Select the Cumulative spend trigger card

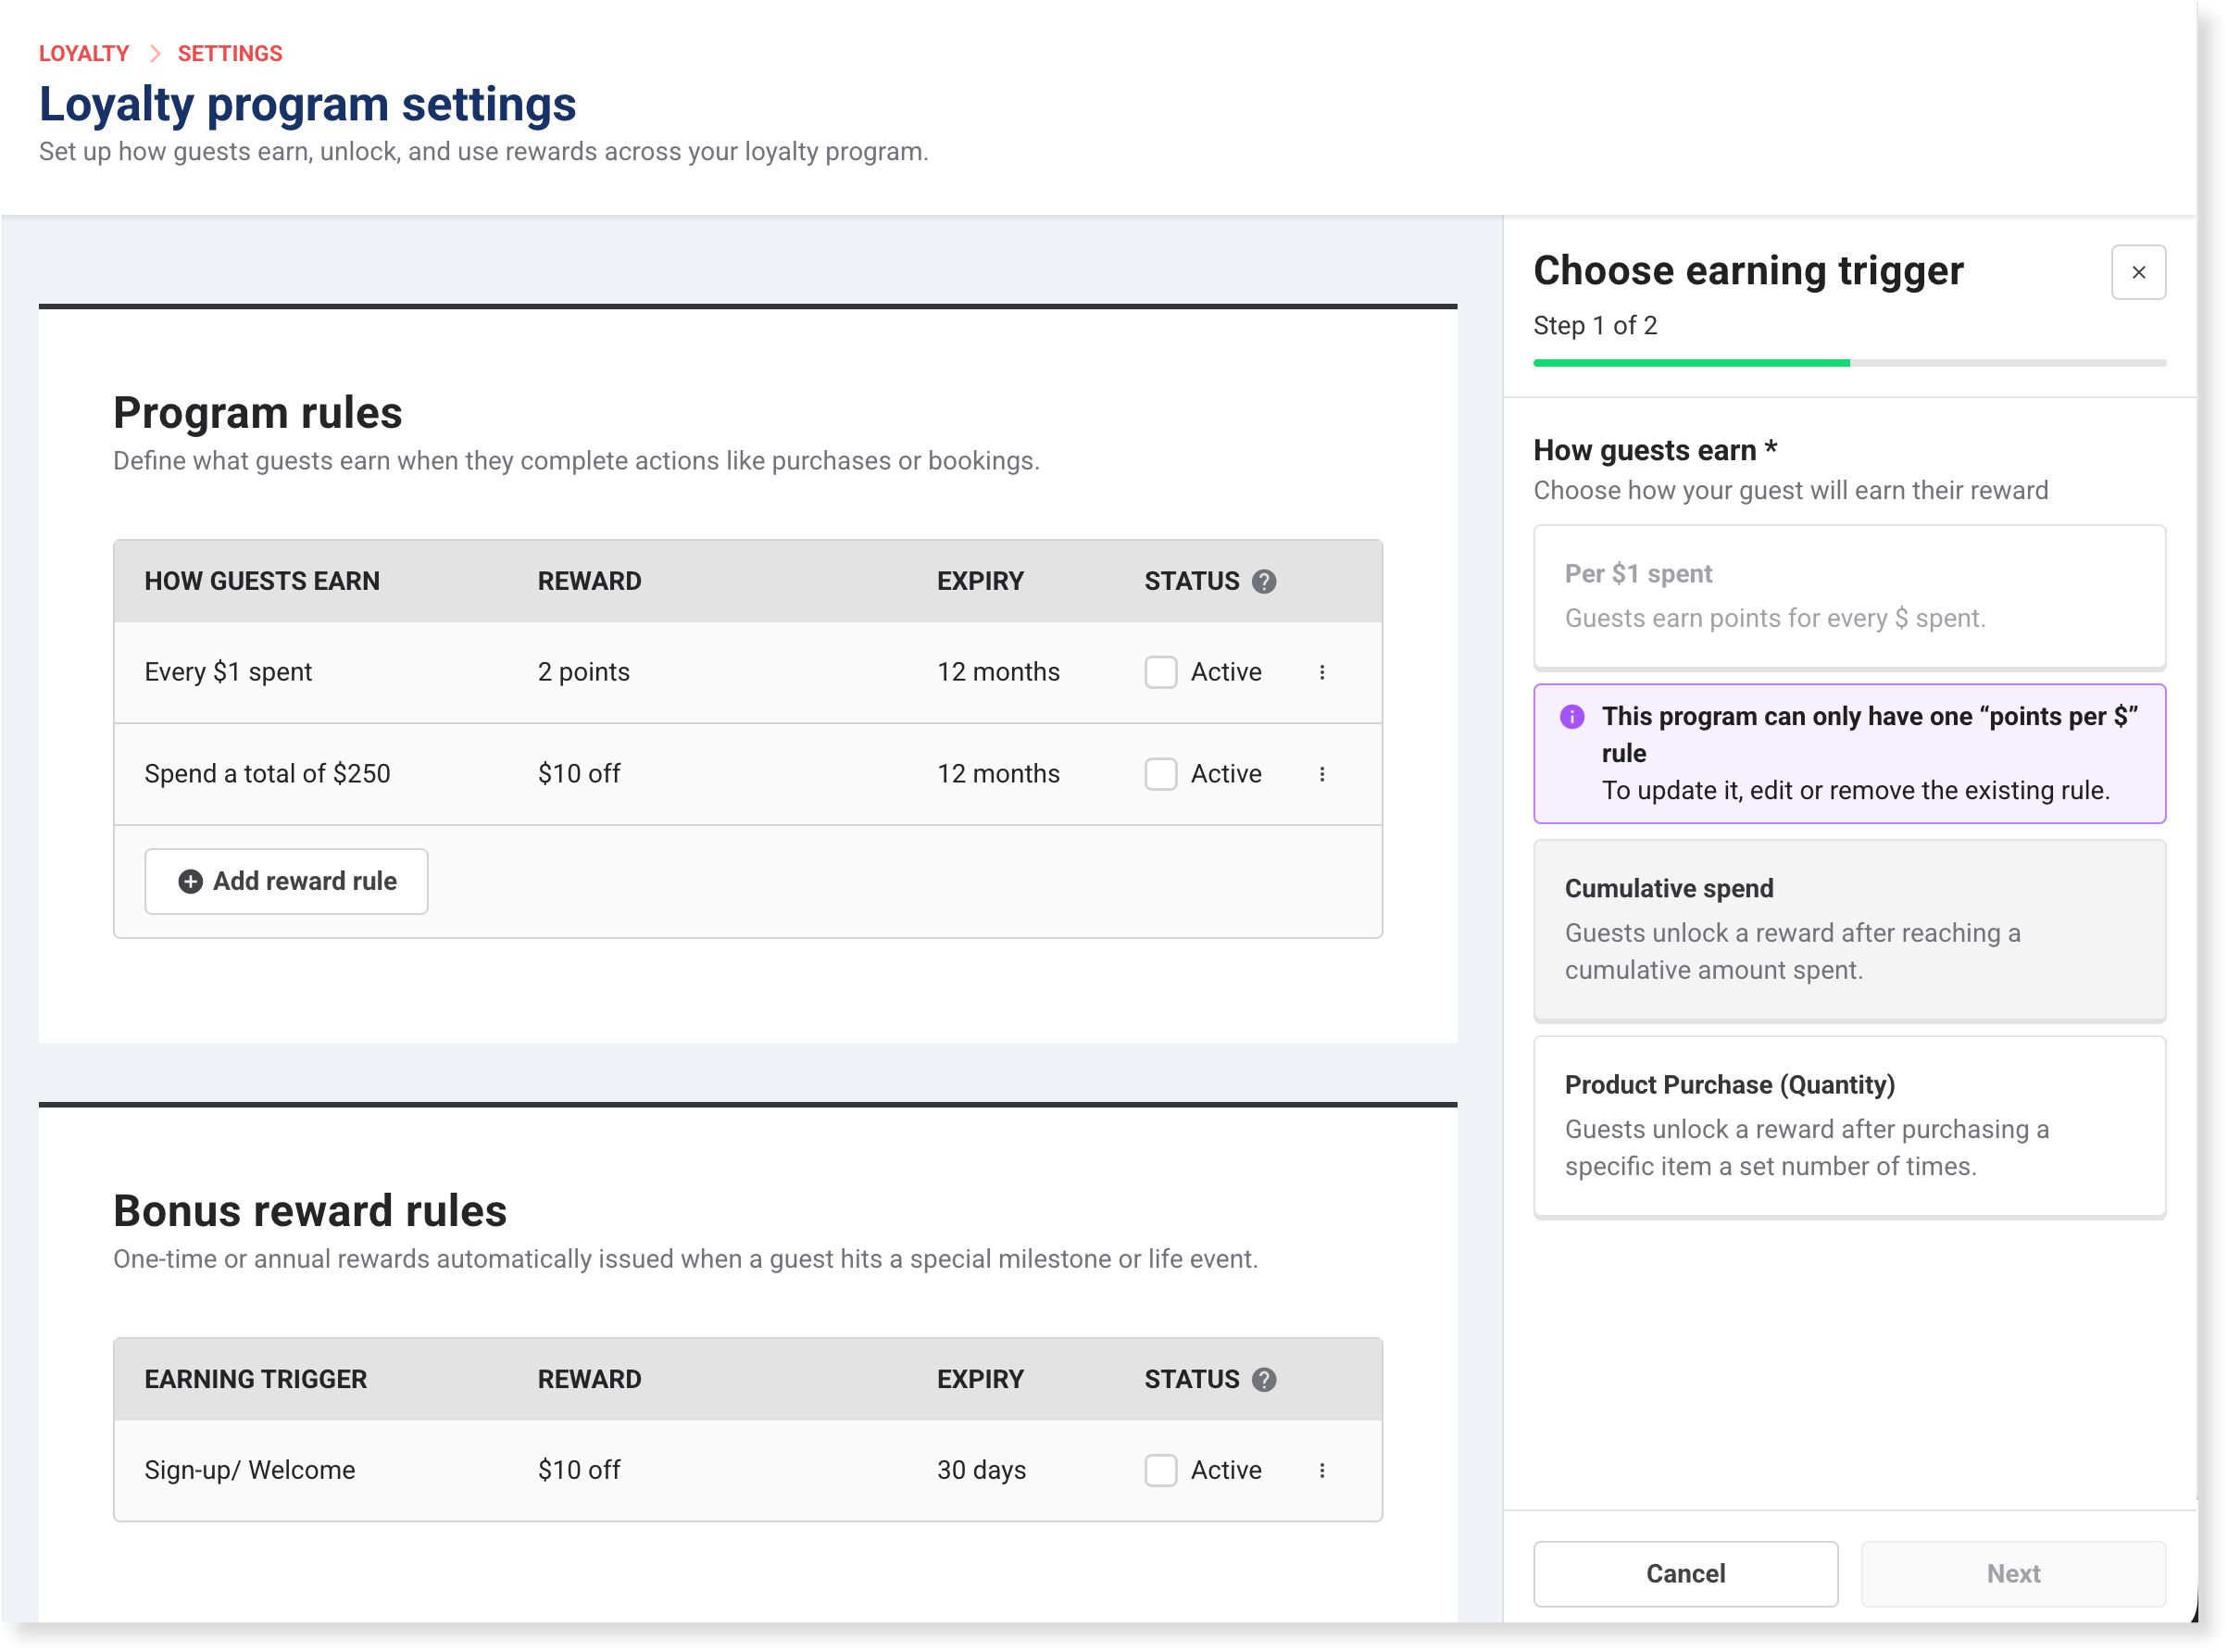tap(1849, 930)
